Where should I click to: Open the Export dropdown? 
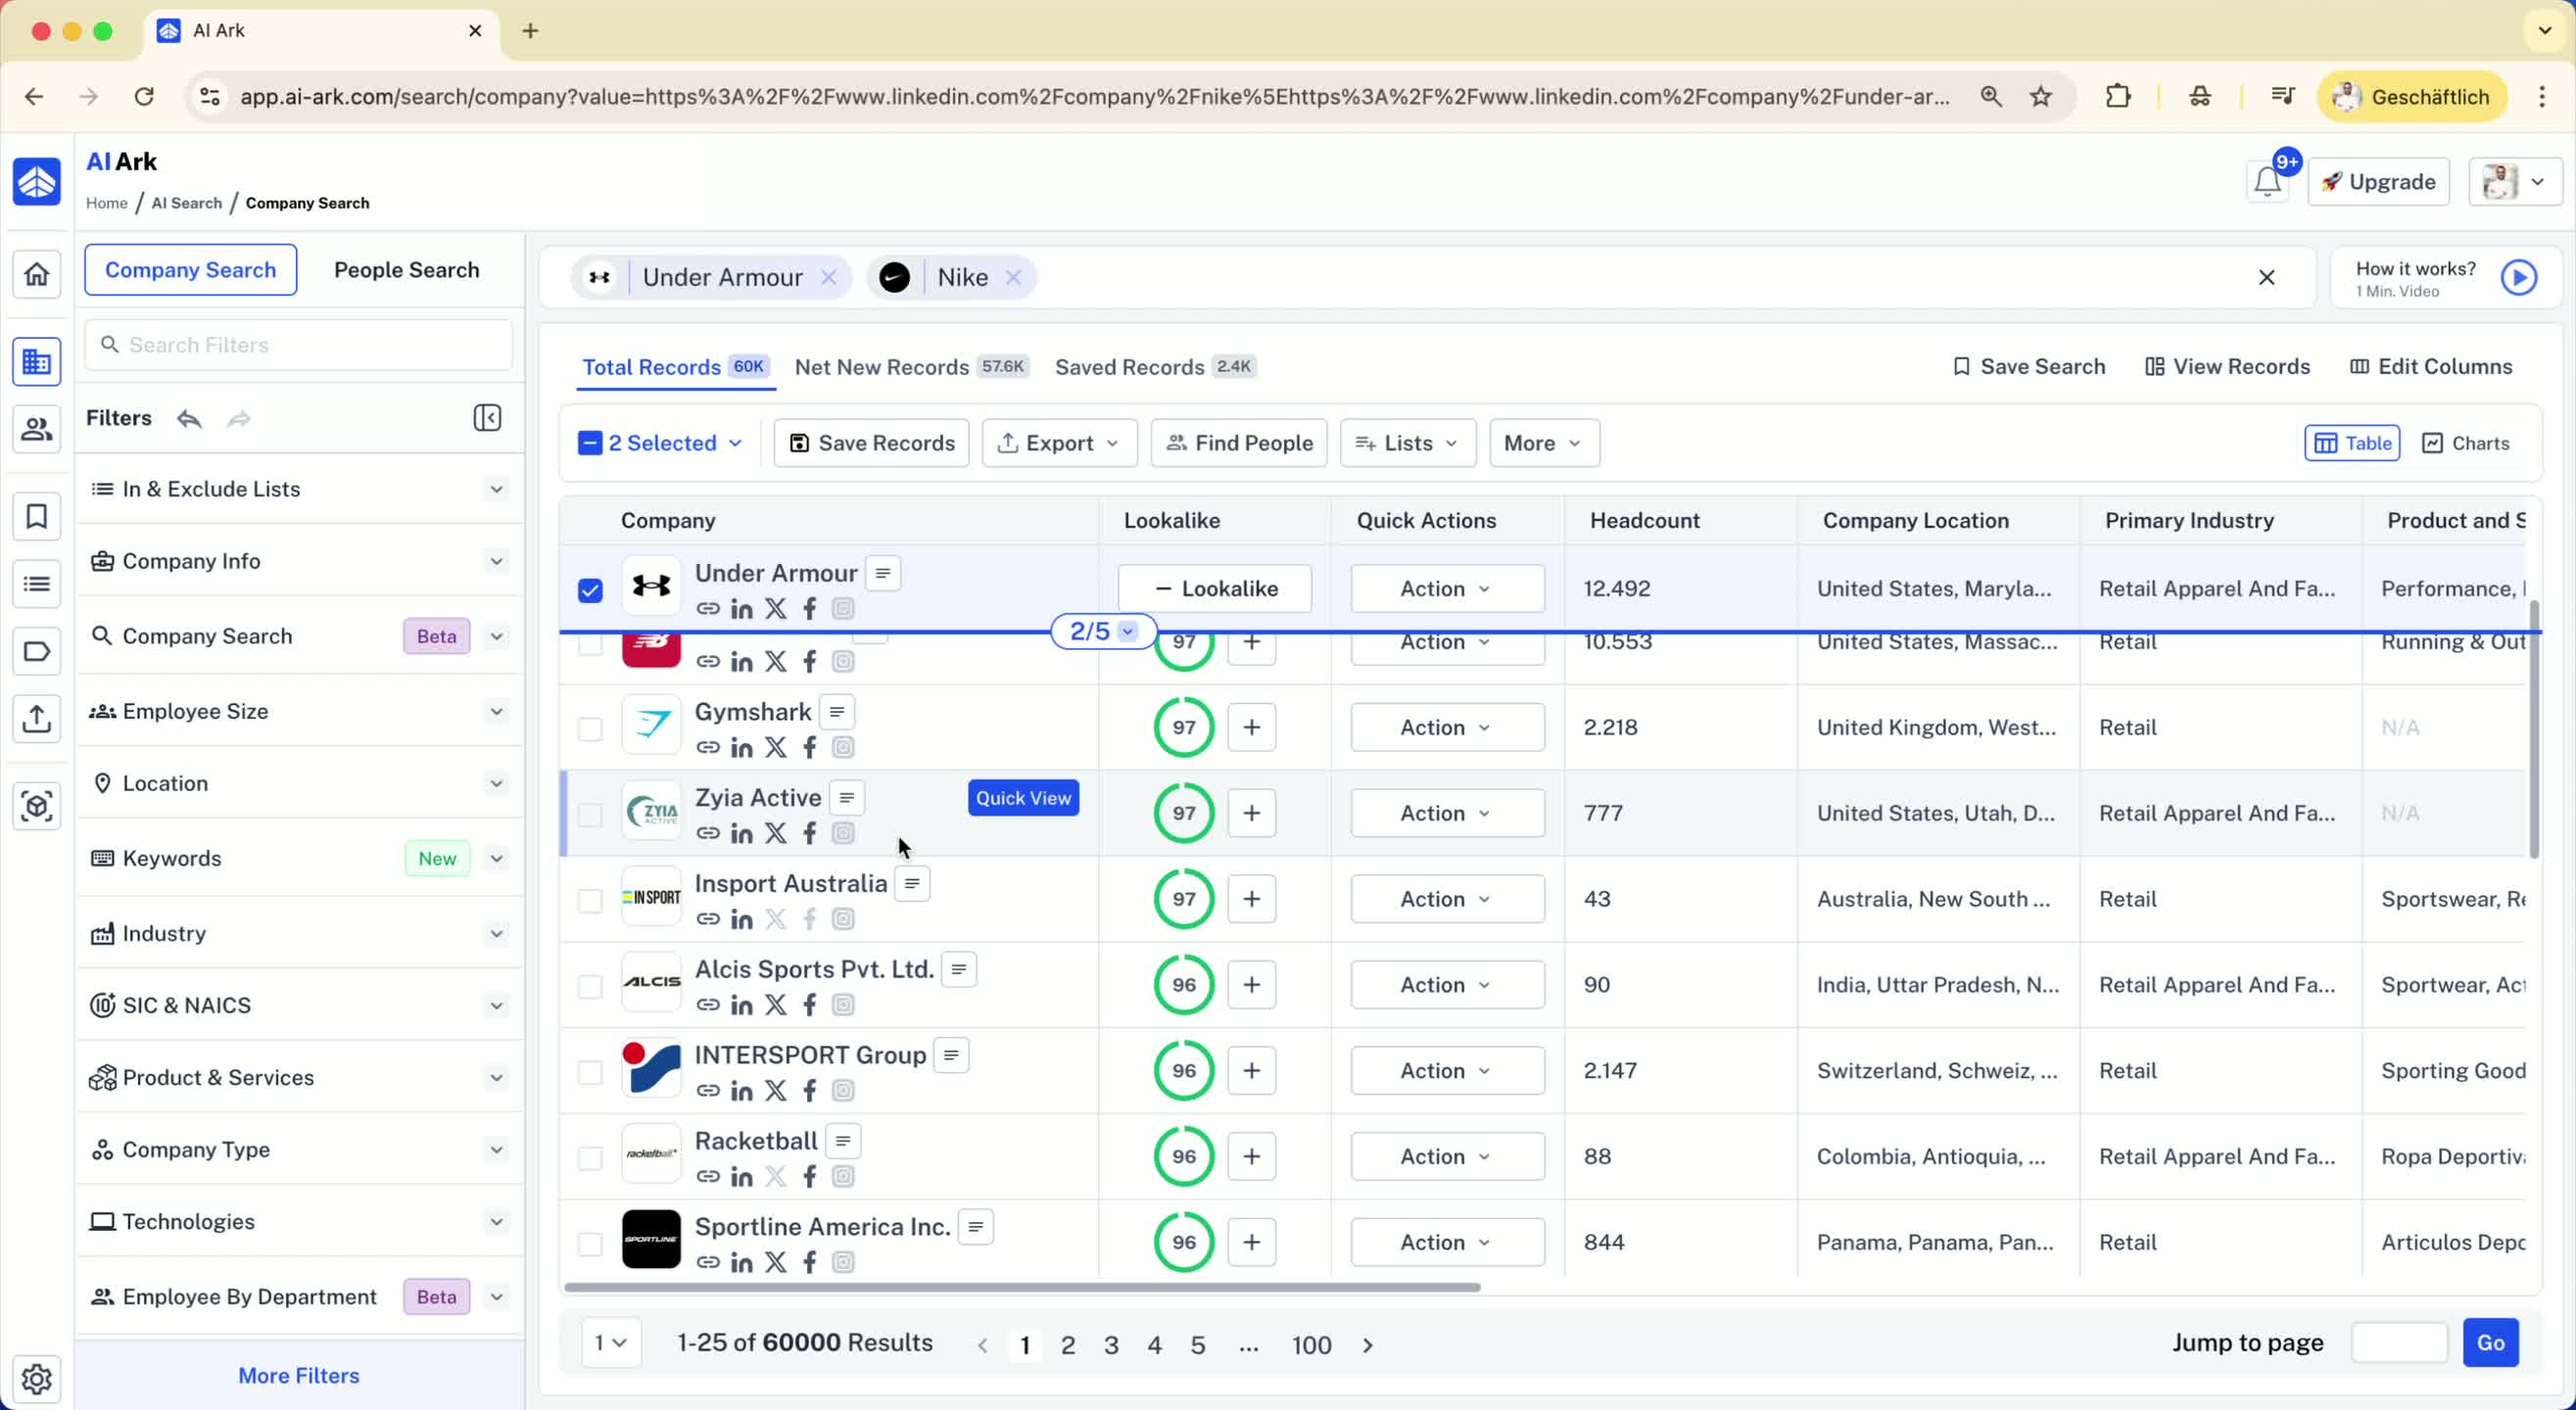pos(1059,443)
